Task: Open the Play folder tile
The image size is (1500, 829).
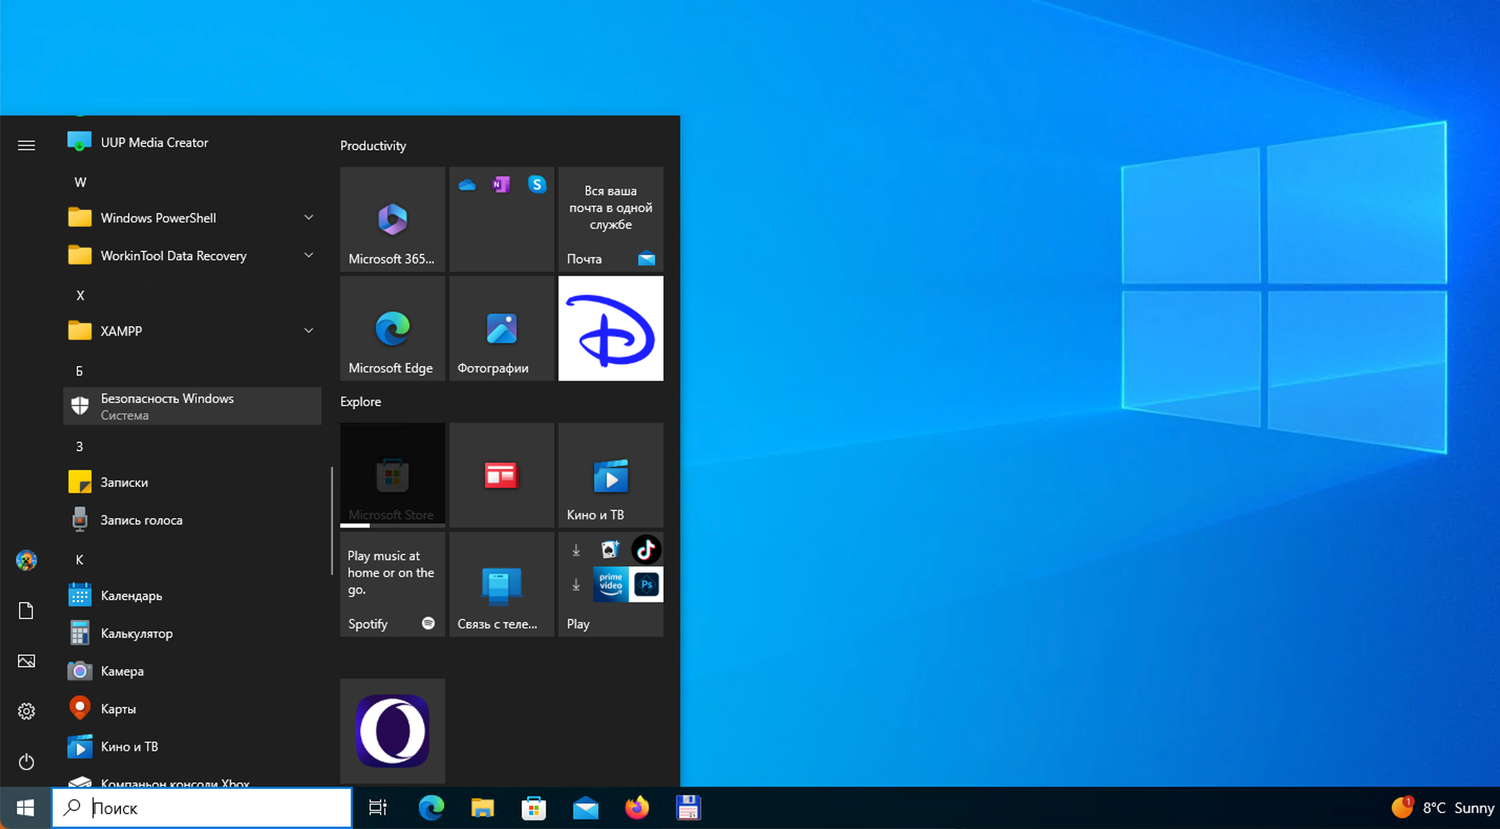Action: [611, 584]
